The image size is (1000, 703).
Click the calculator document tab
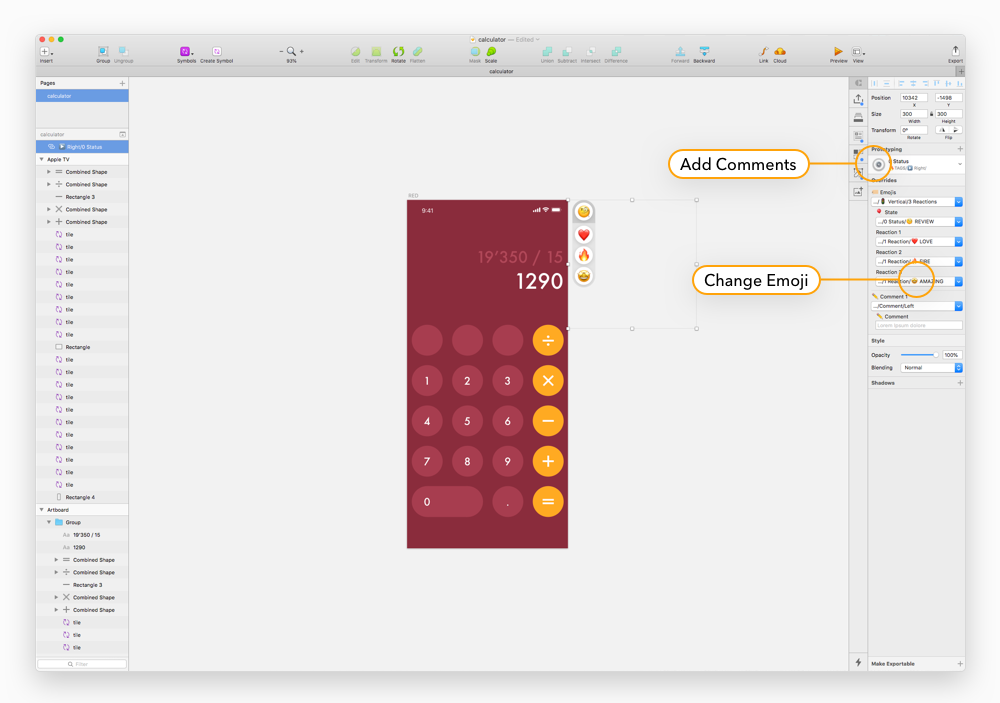click(x=501, y=71)
